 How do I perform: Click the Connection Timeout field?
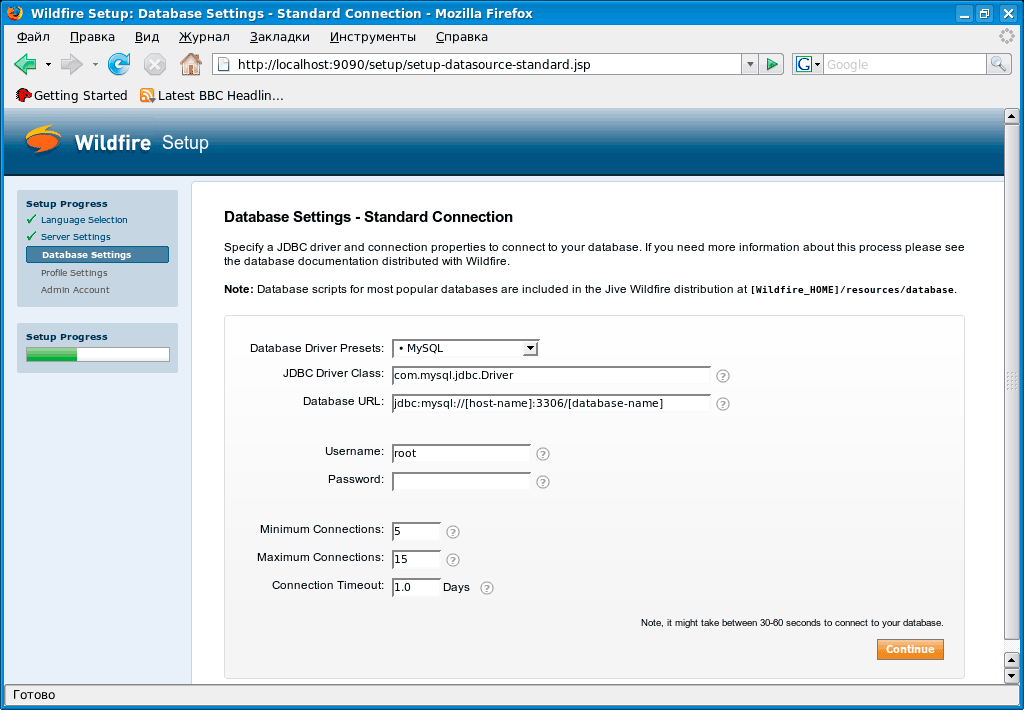(x=416, y=587)
